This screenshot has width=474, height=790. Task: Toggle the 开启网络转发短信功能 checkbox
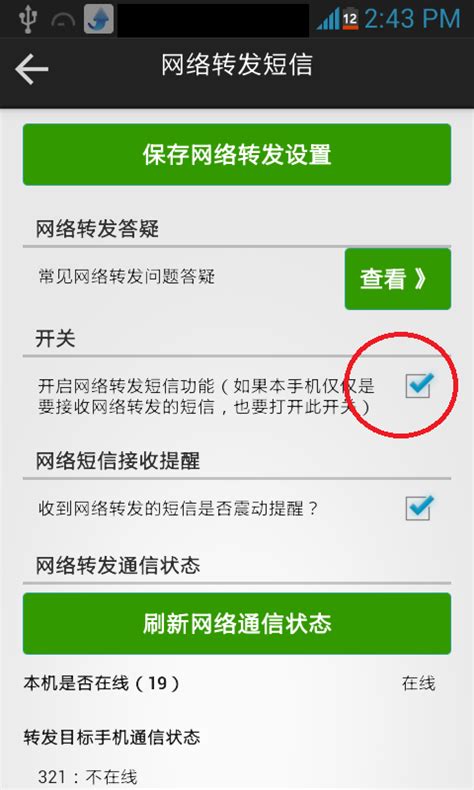[x=419, y=385]
